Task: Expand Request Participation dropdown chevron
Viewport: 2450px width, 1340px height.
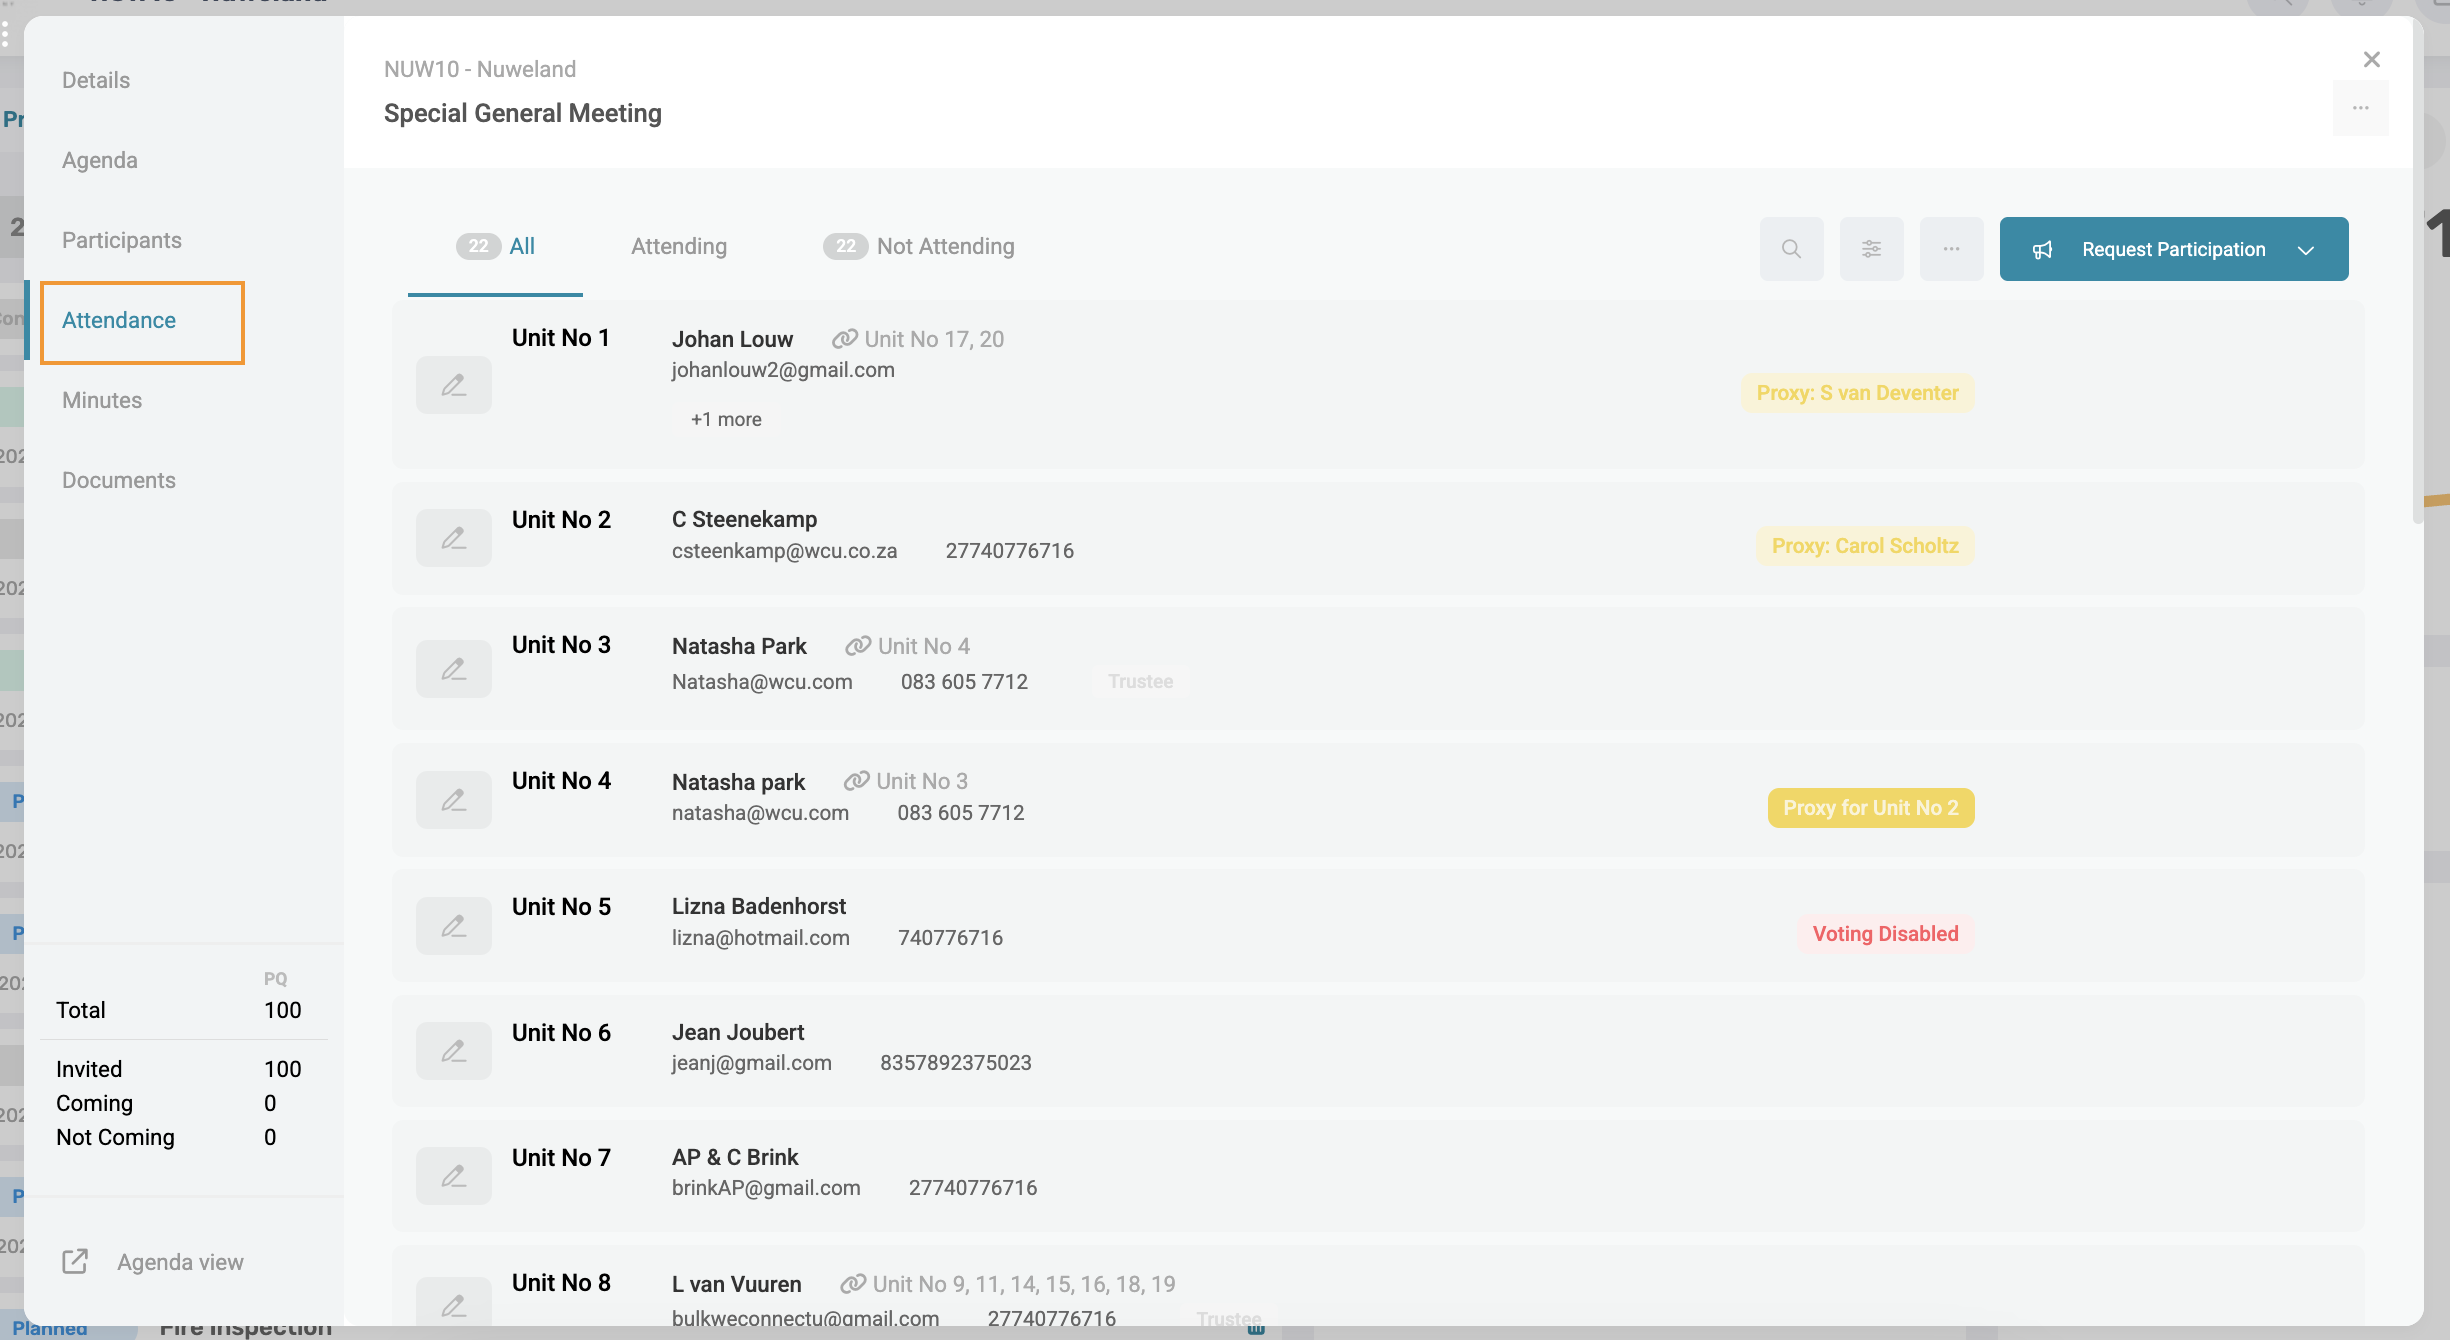Action: [x=2306, y=250]
